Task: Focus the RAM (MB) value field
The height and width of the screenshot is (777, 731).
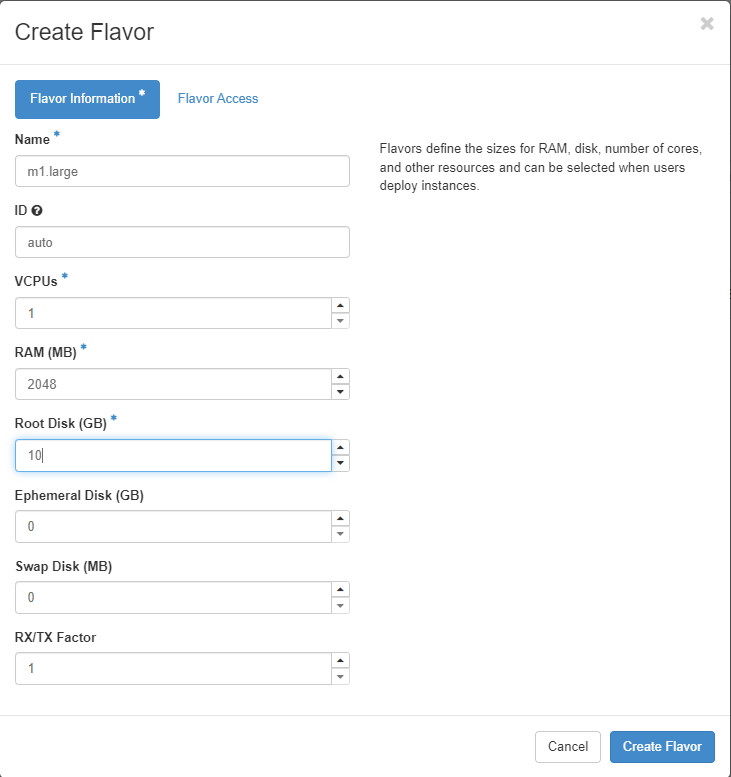Action: 173,385
